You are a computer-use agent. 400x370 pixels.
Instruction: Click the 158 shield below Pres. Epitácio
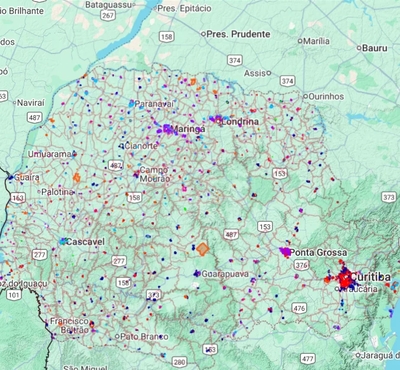coord(166,37)
